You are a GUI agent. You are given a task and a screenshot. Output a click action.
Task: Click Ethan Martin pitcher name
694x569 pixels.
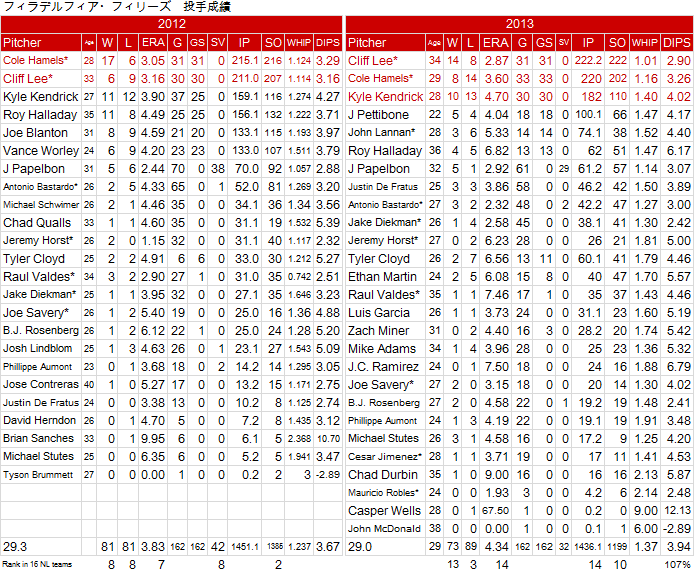point(382,277)
